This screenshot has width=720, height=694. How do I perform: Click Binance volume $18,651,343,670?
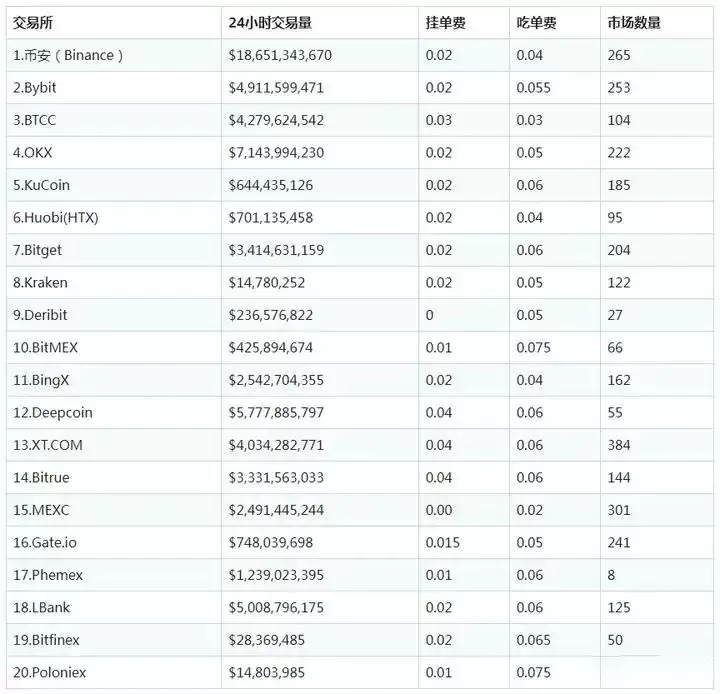point(280,55)
